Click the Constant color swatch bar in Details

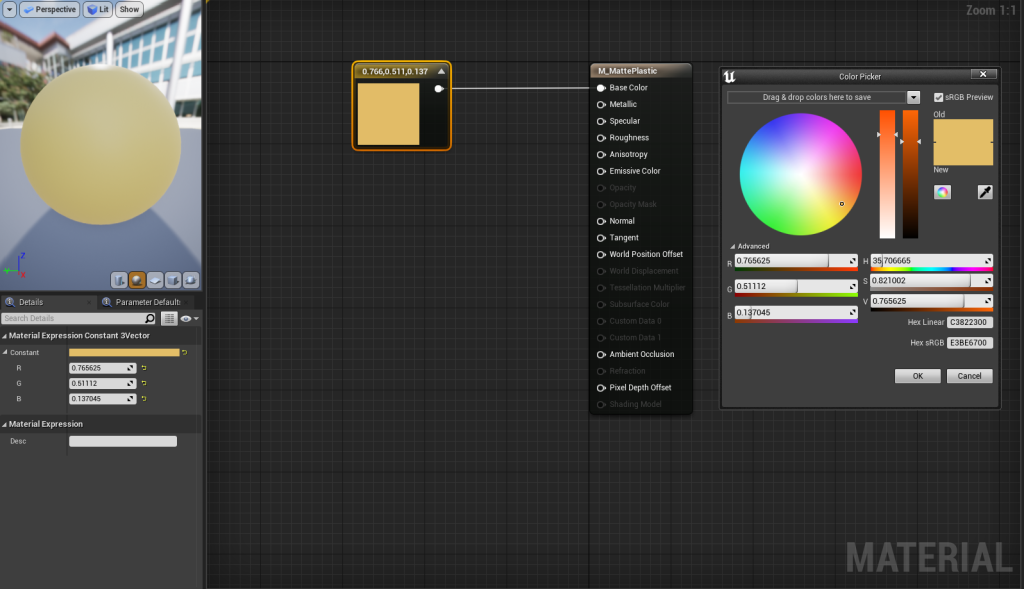[124, 352]
